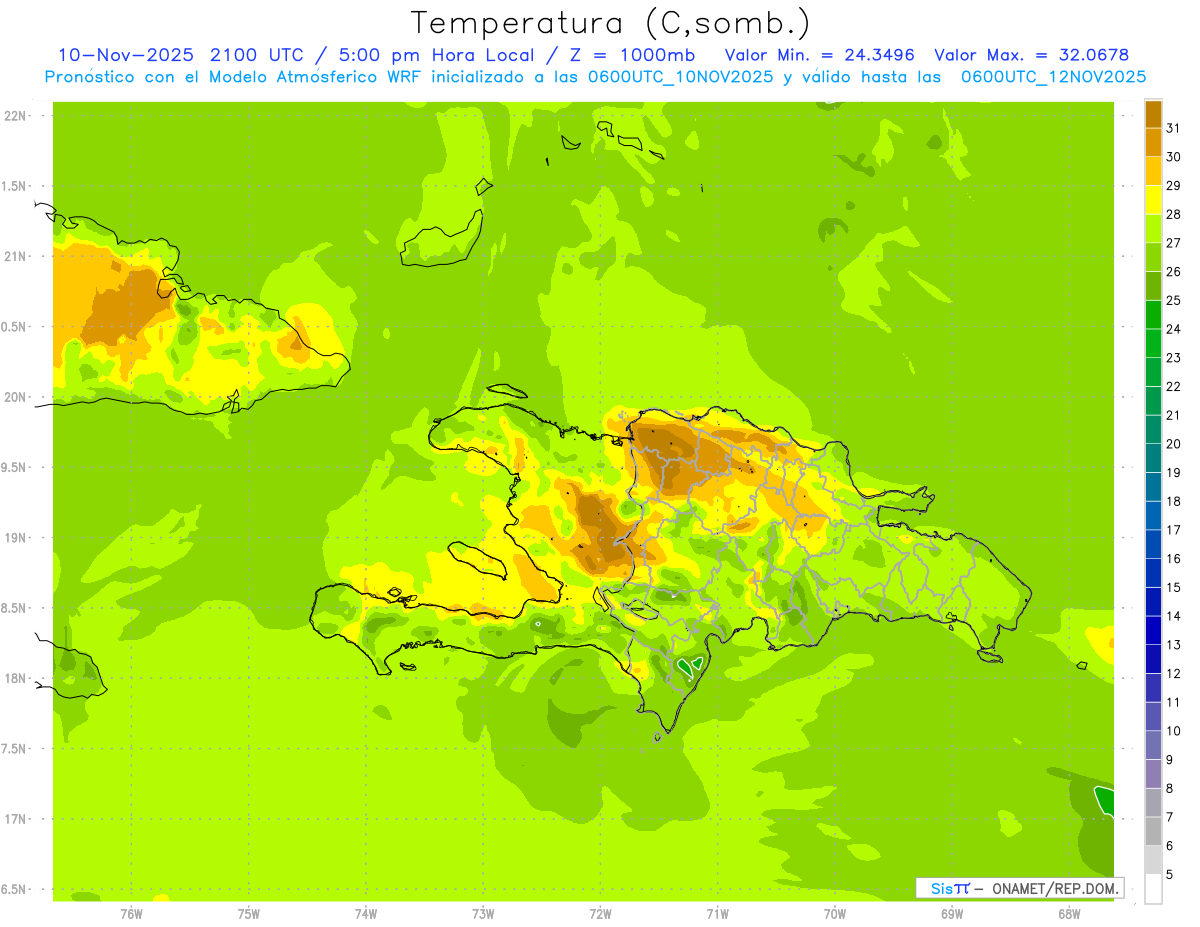
Task: Click the colorbar legend value "12"
Action: pyautogui.click(x=1173, y=674)
